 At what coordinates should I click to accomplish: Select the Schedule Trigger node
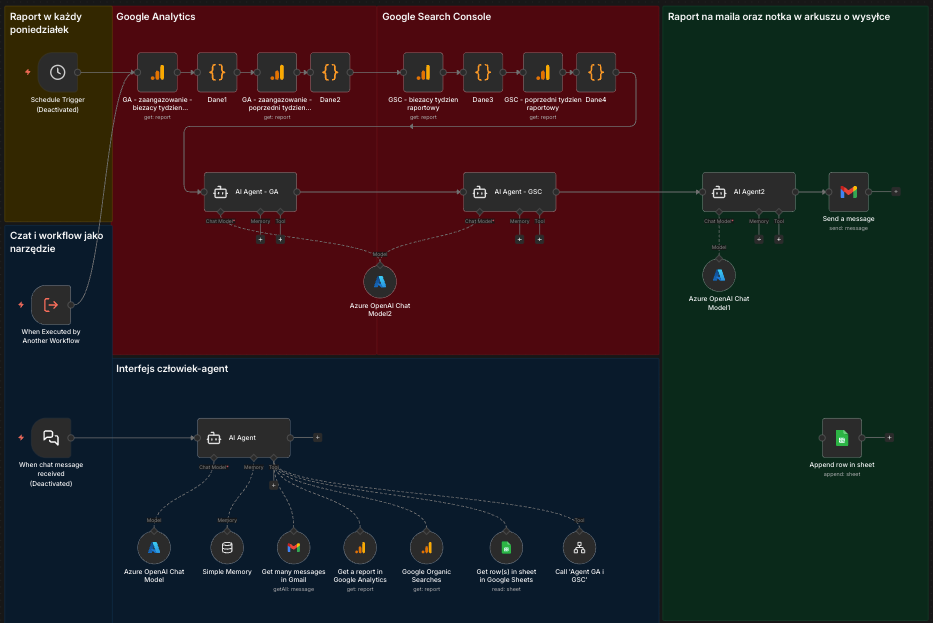[x=58, y=73]
